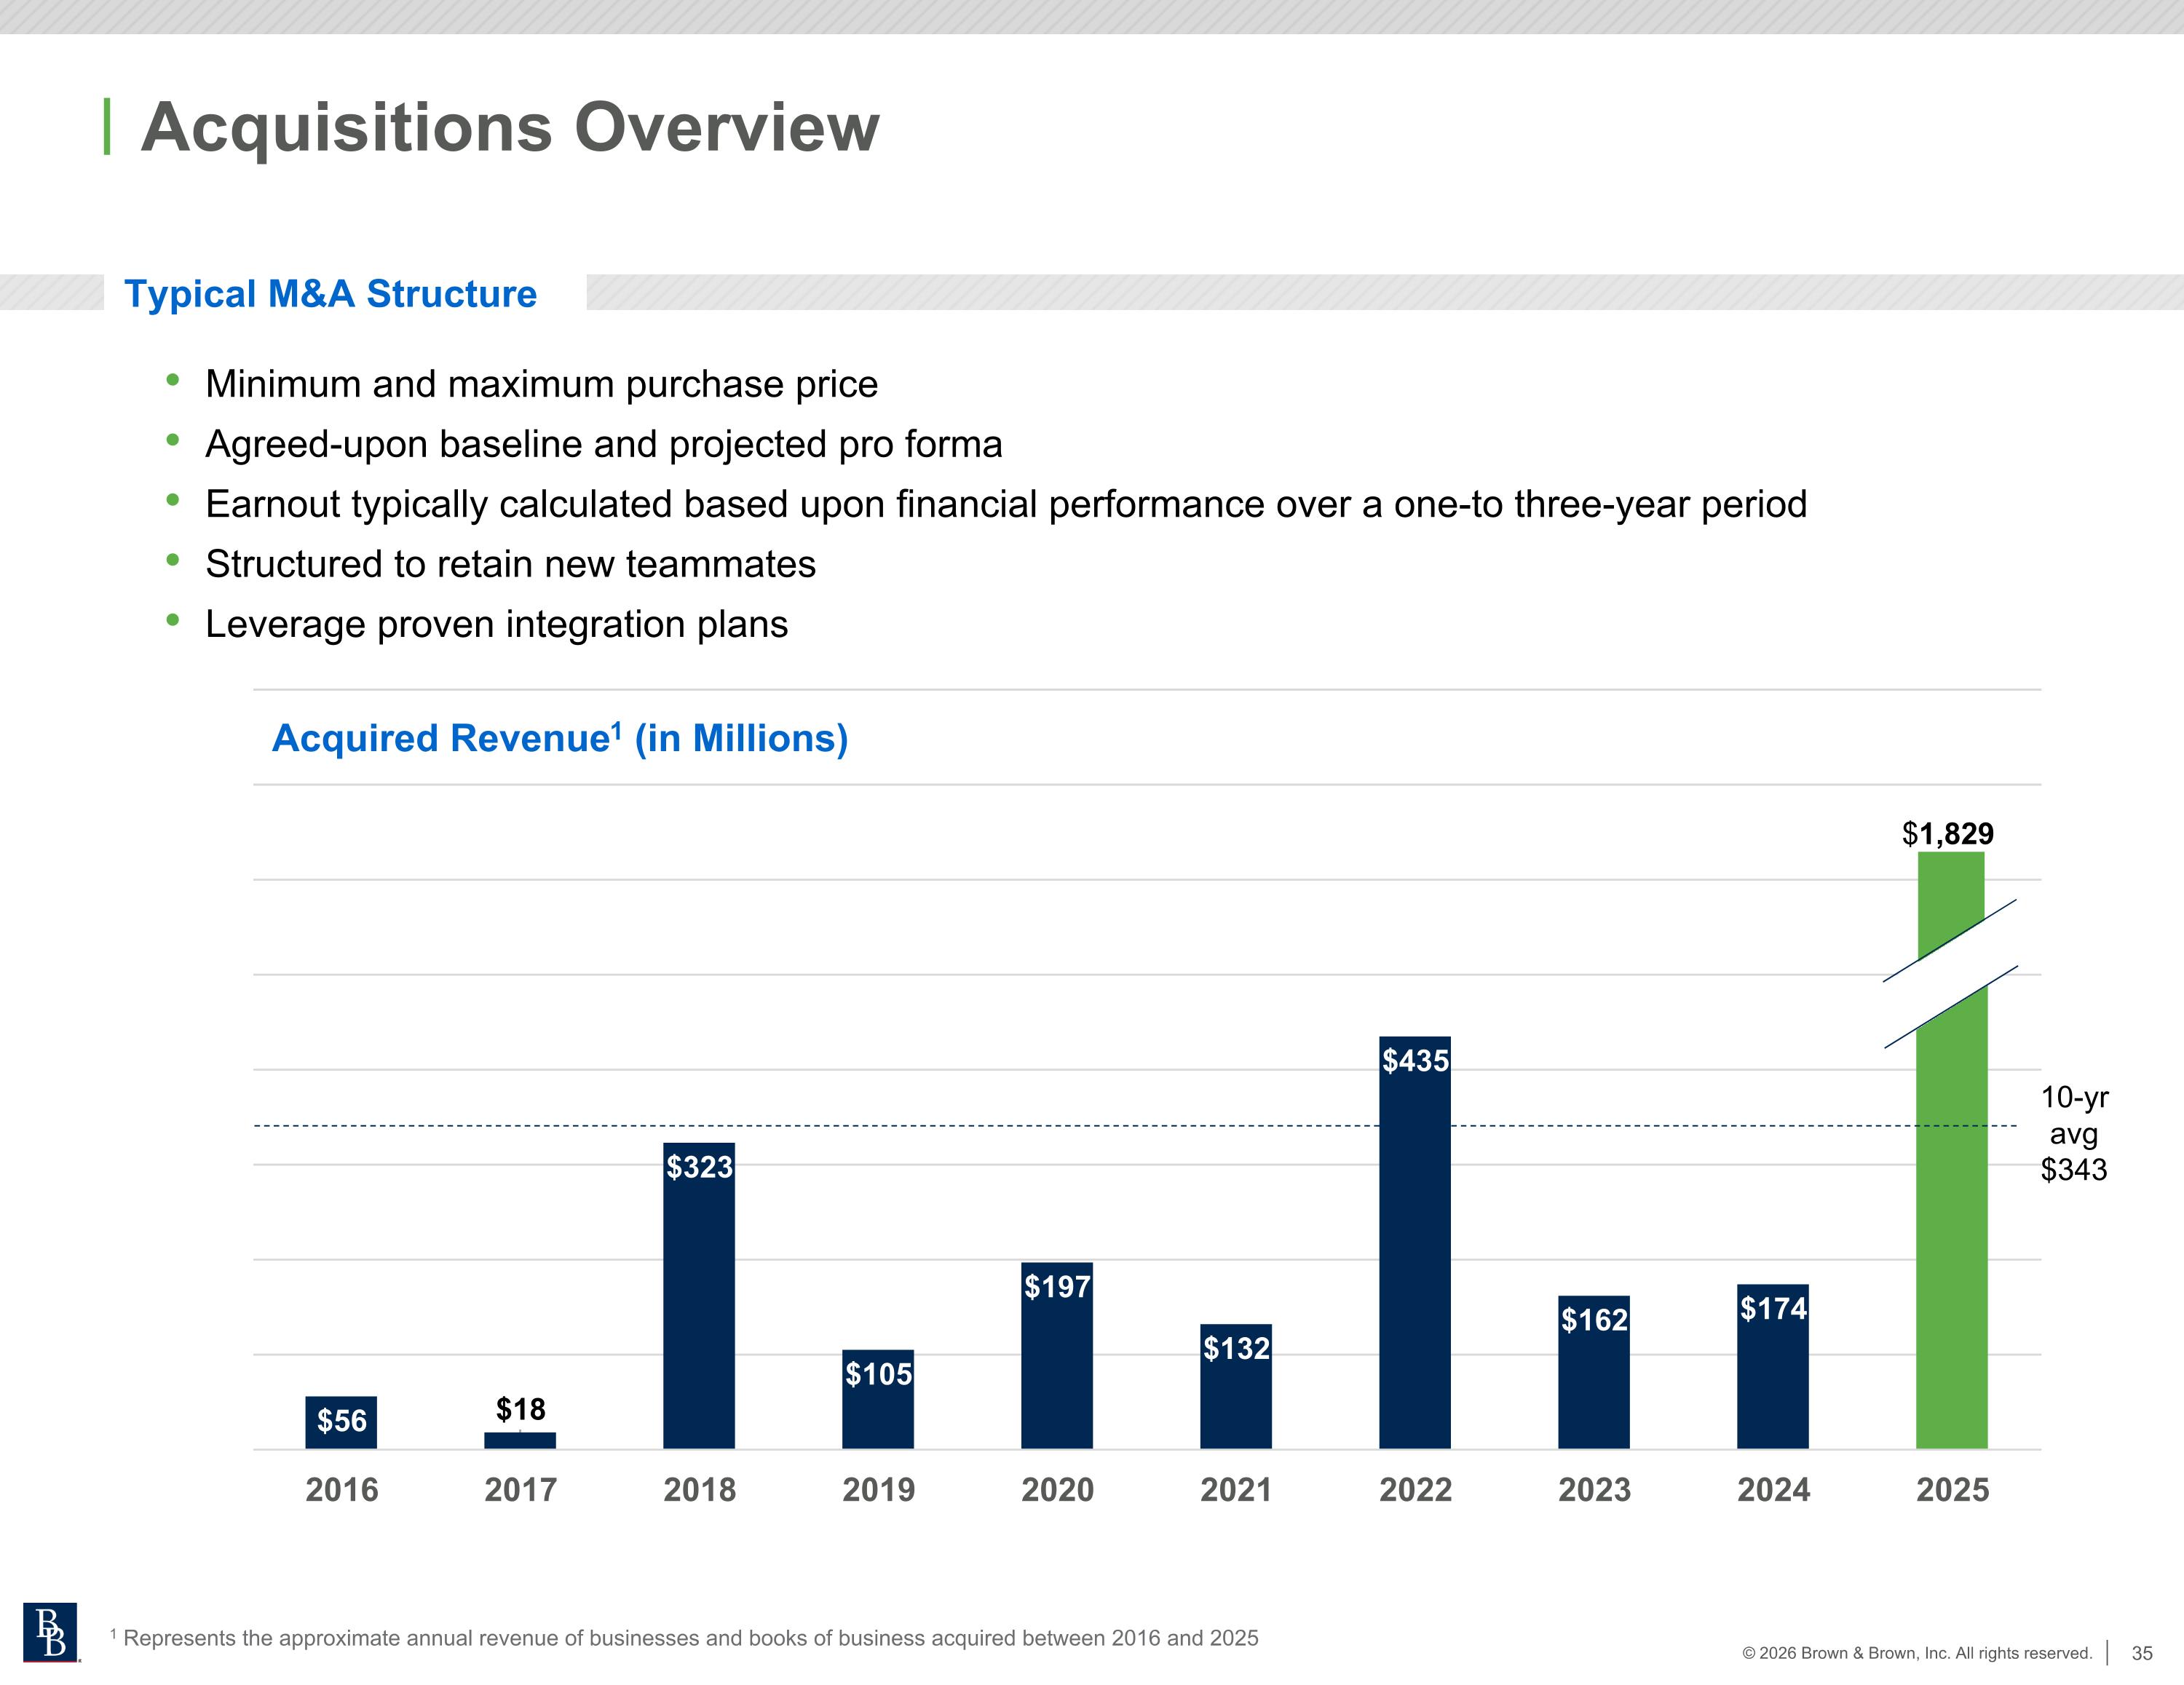This screenshot has height=1685, width=2184.
Task: Click the Acquired Revenue chart title
Action: click(560, 738)
